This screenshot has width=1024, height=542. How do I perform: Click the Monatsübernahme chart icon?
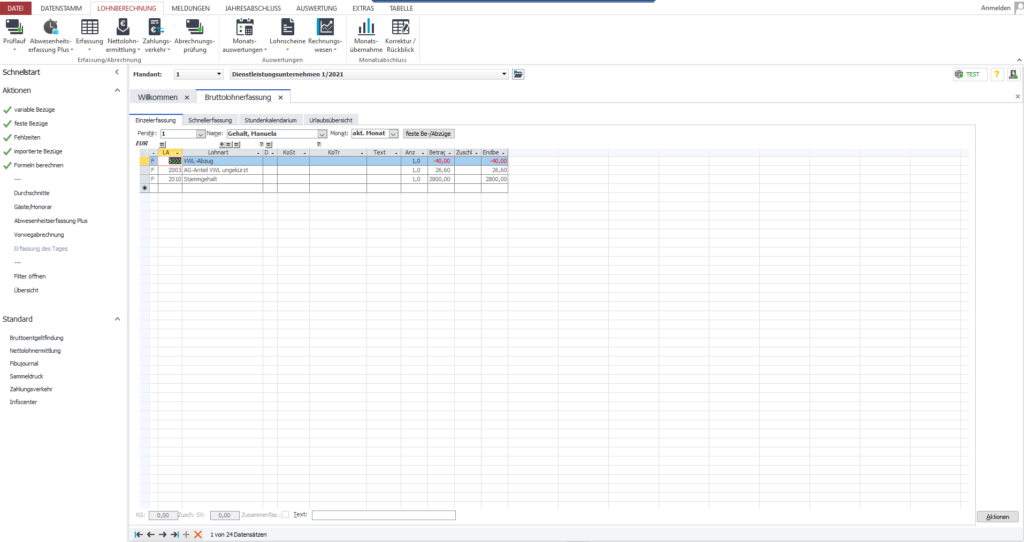pos(366,27)
